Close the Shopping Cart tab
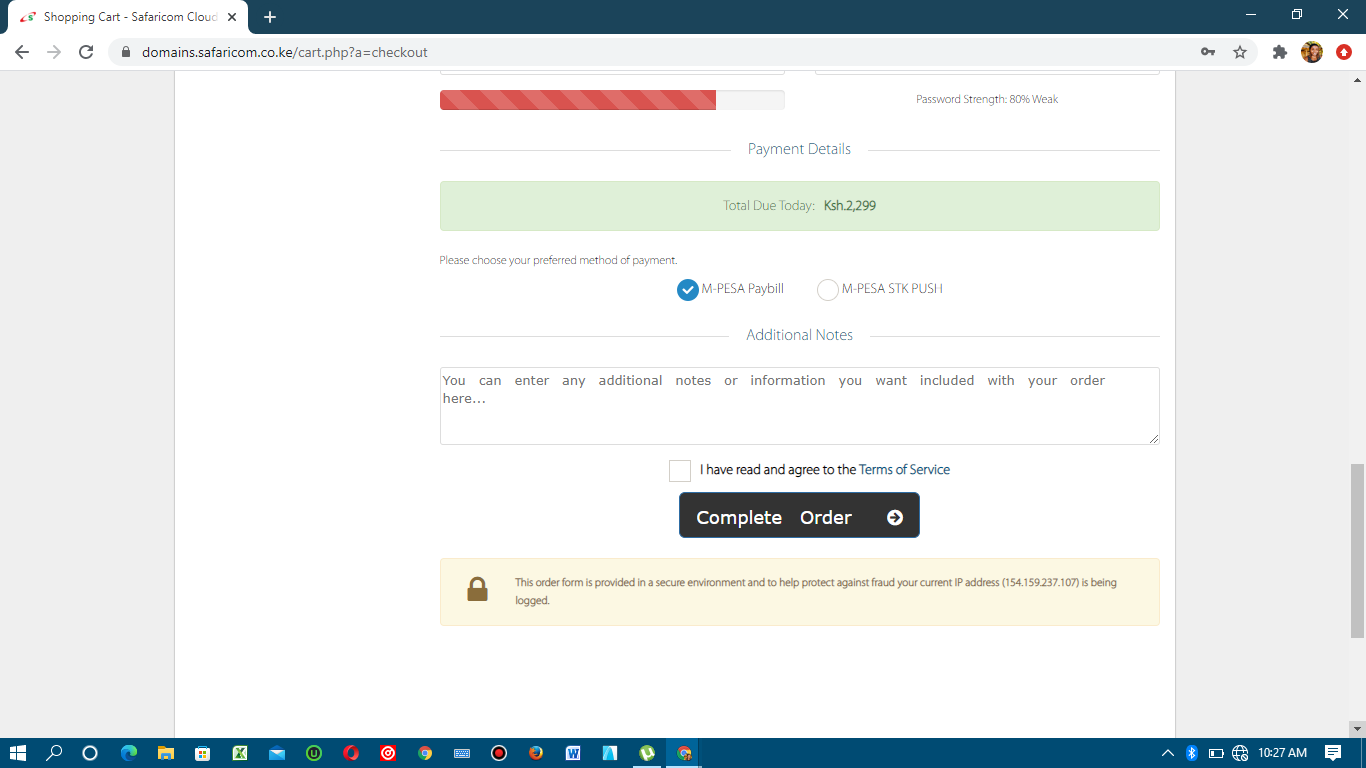Screen dimensions: 1366x768 [232, 17]
